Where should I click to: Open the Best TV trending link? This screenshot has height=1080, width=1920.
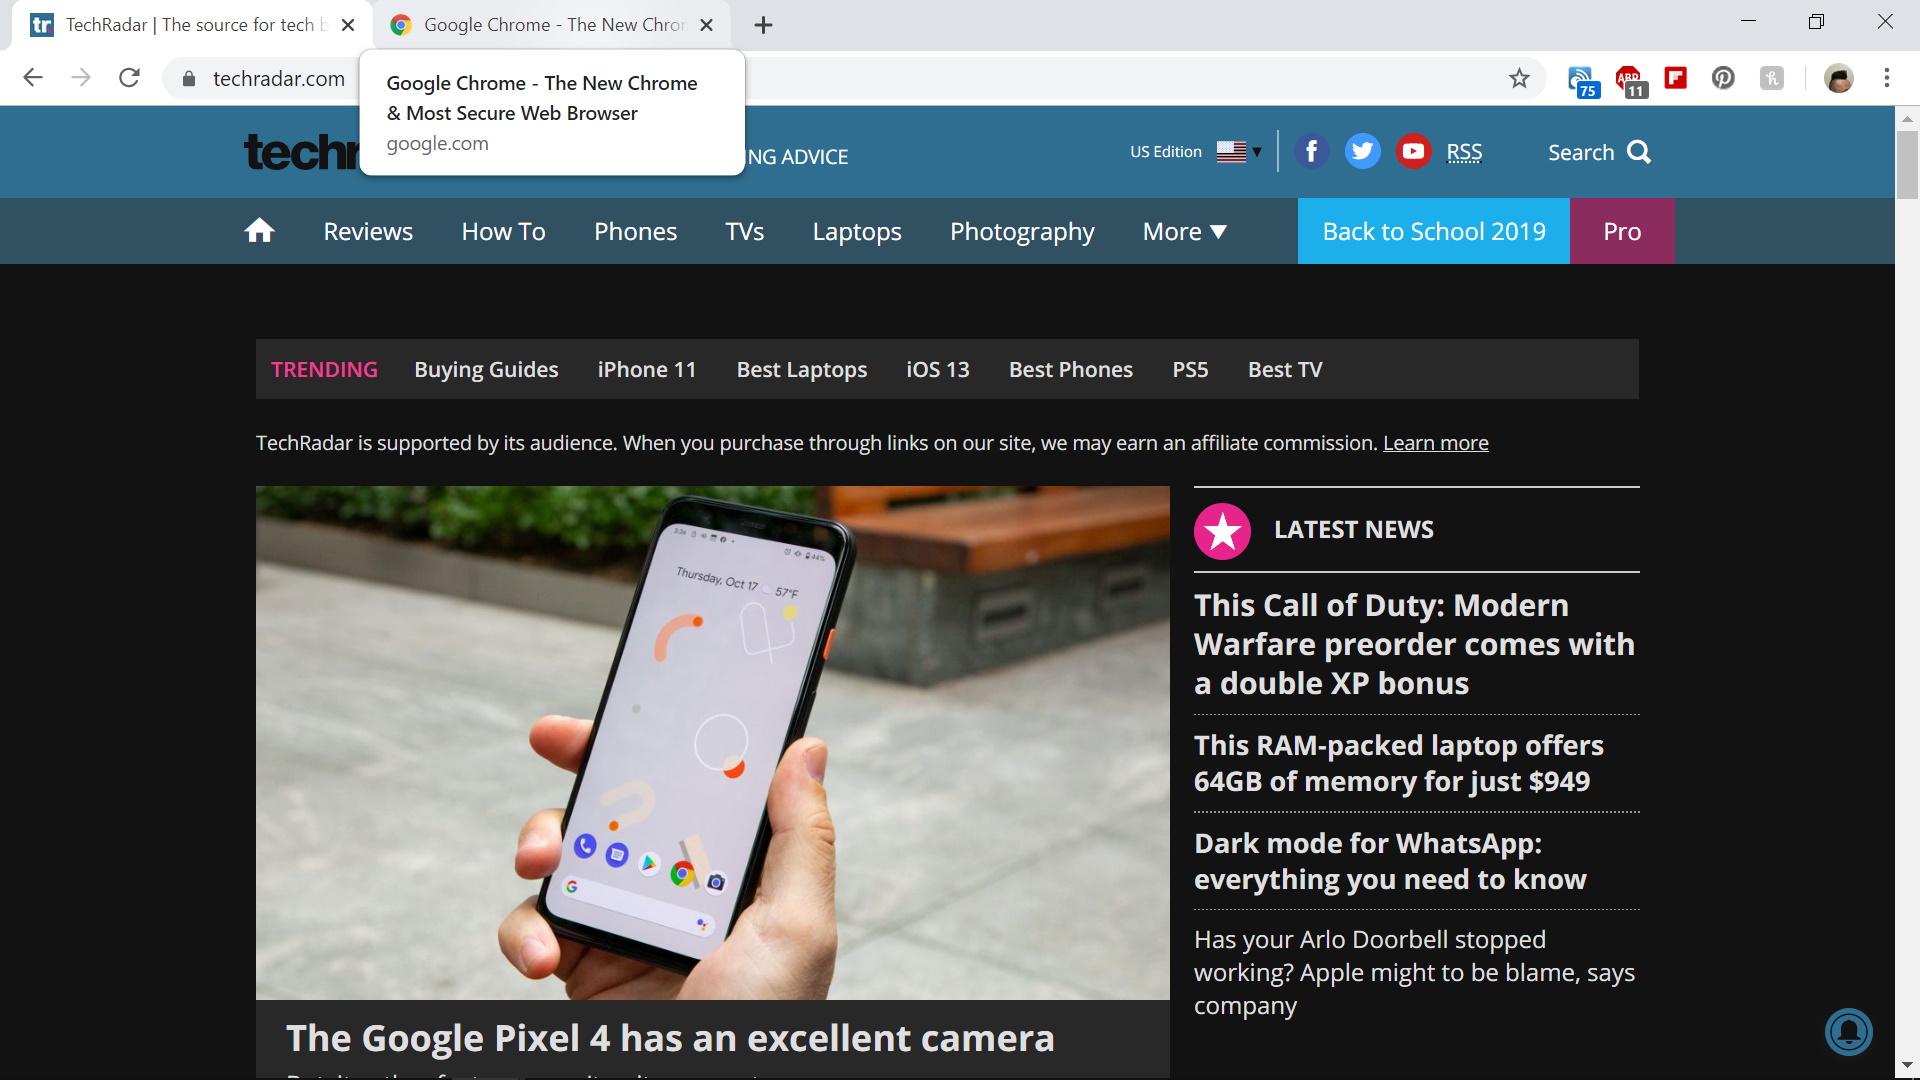point(1285,370)
